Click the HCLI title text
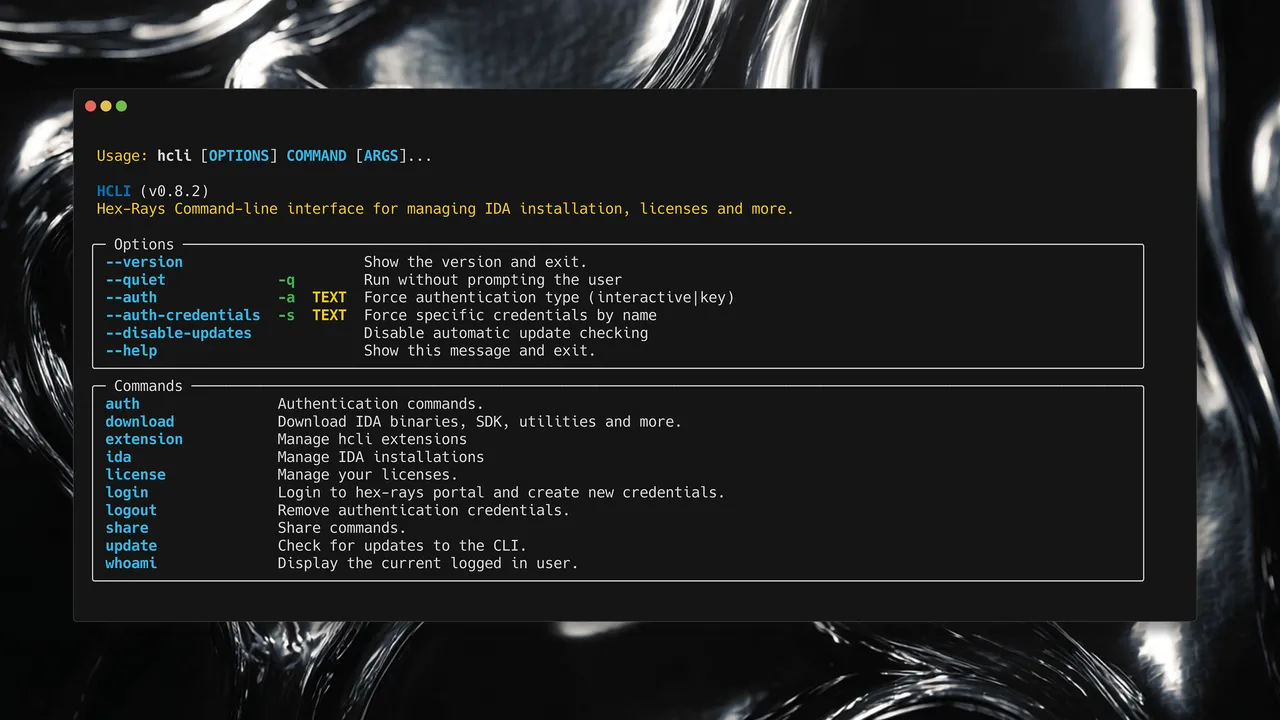 point(114,191)
